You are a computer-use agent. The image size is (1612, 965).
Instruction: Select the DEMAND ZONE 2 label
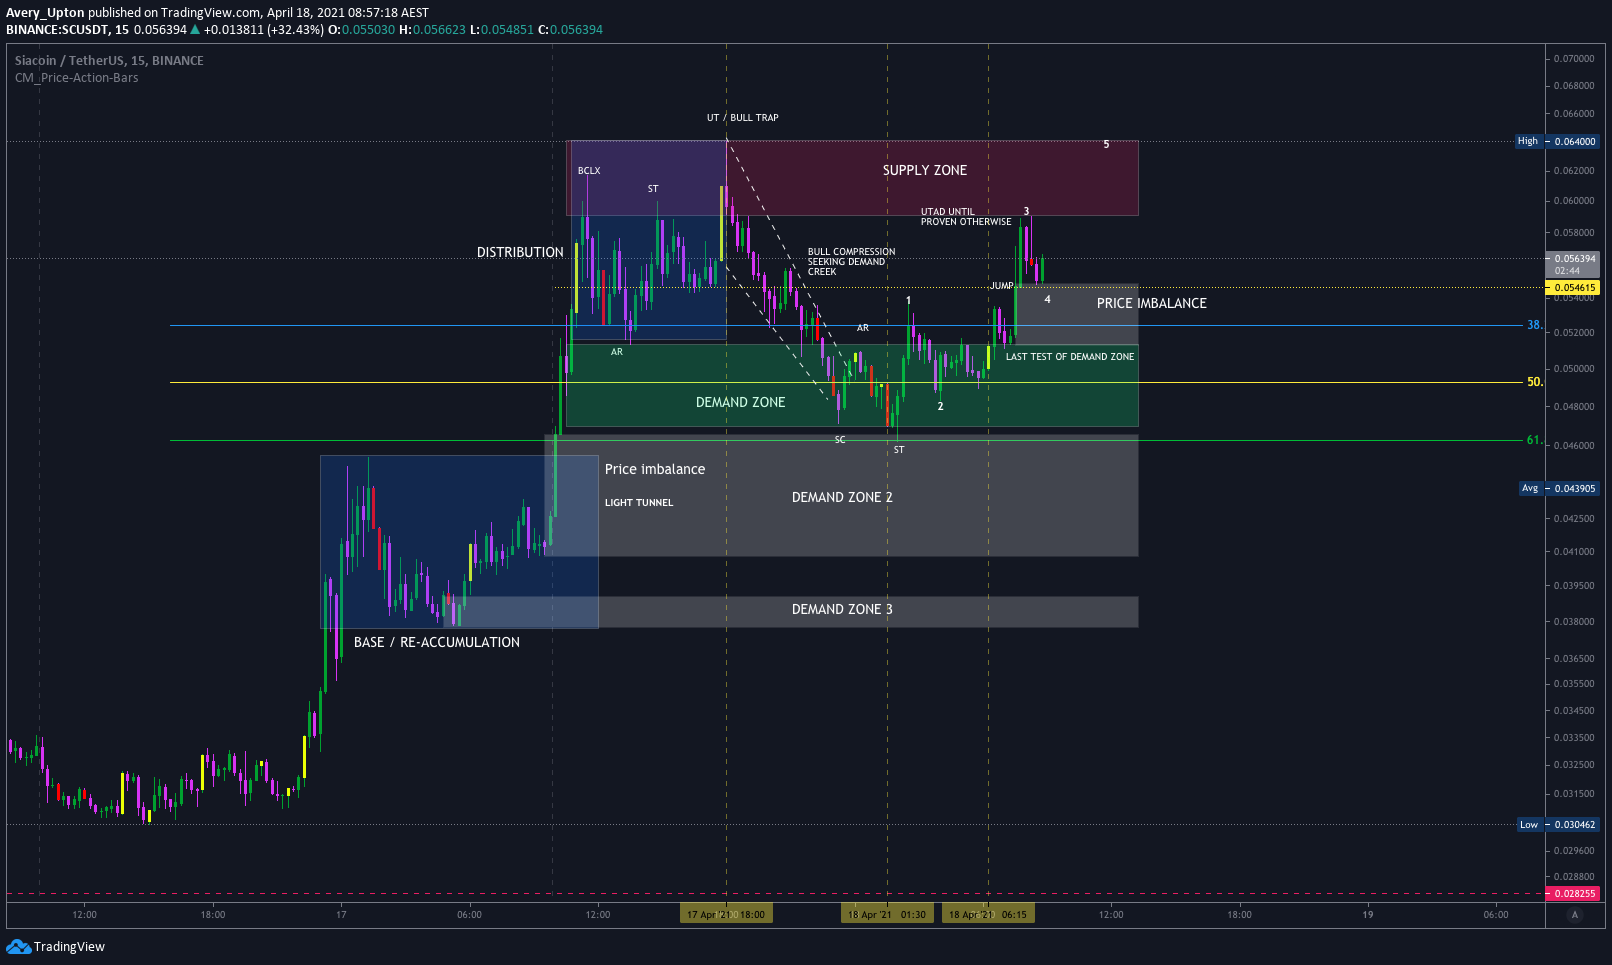tap(842, 497)
